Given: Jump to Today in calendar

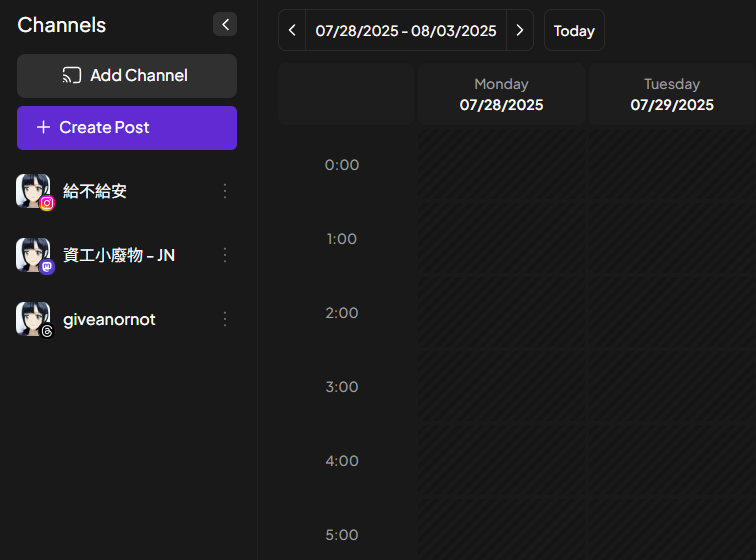Looking at the screenshot, I should [574, 31].
